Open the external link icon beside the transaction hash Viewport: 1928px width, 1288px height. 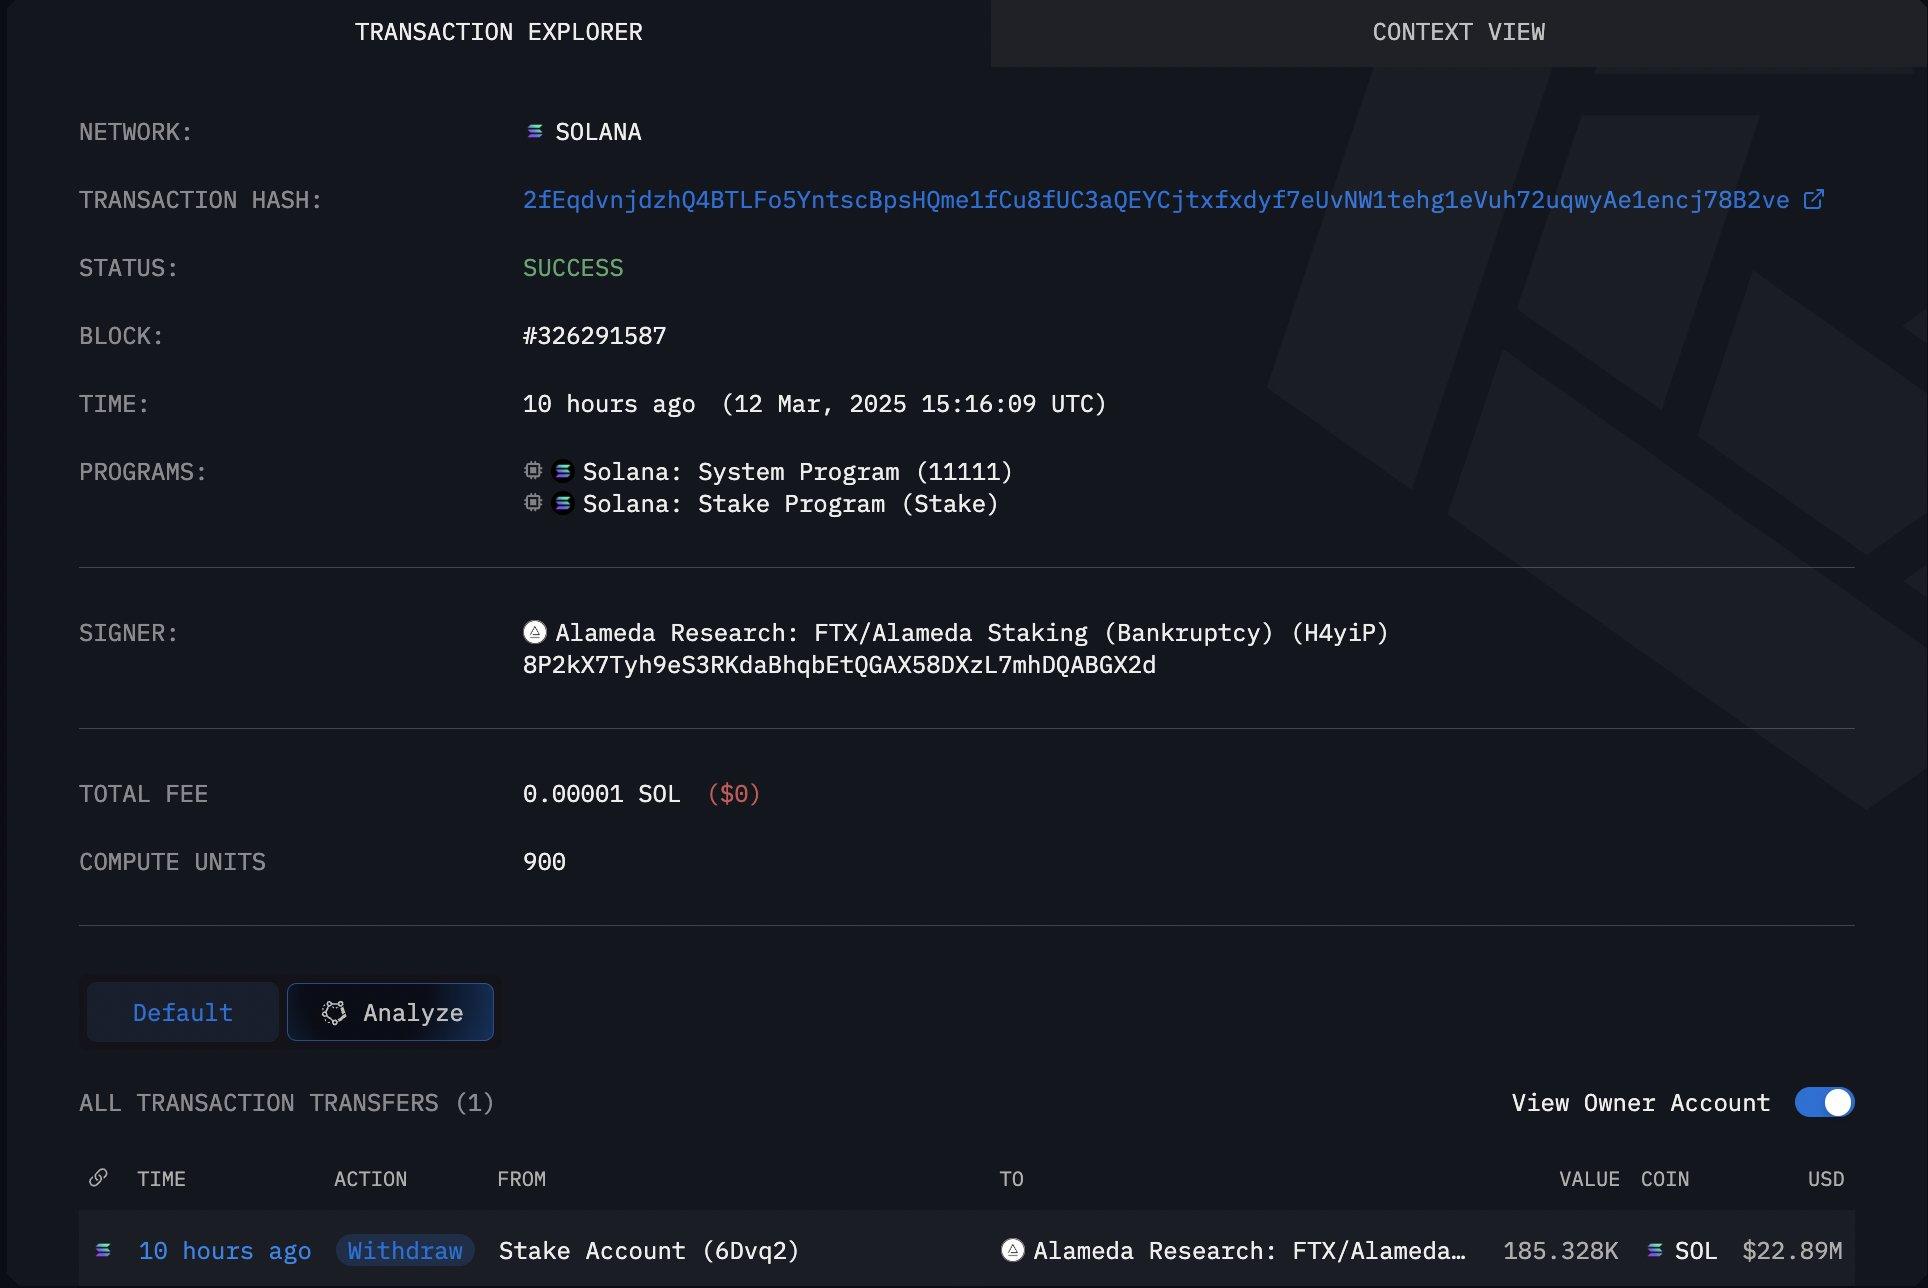pos(1813,200)
